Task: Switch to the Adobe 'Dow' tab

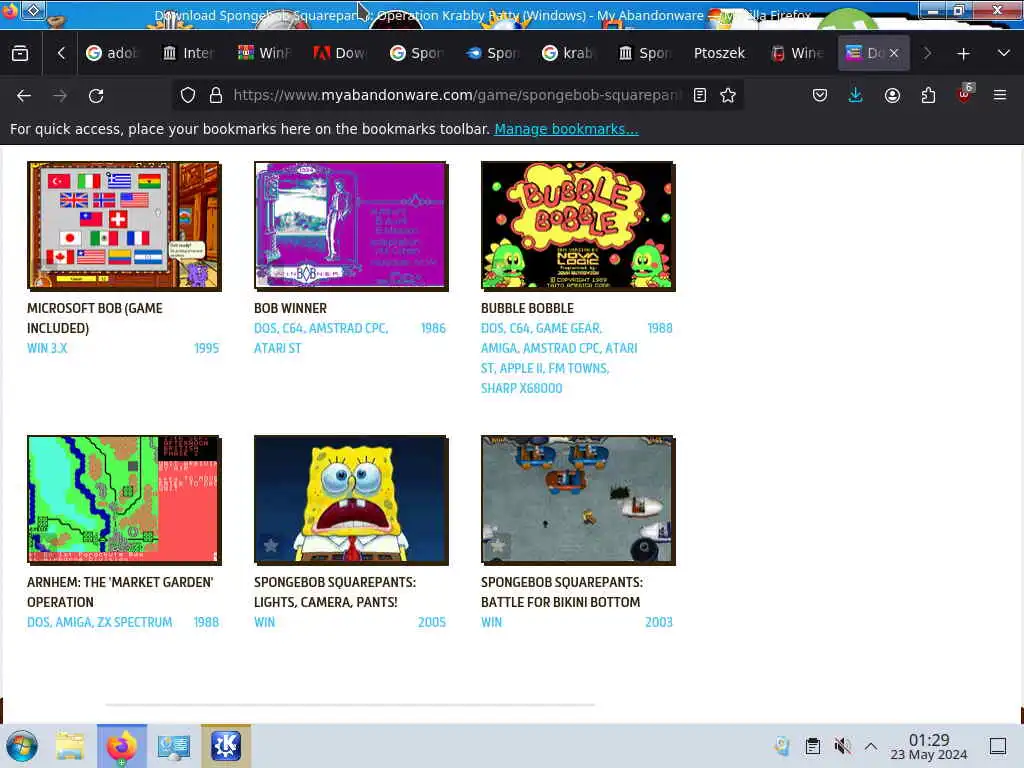Action: (x=341, y=54)
